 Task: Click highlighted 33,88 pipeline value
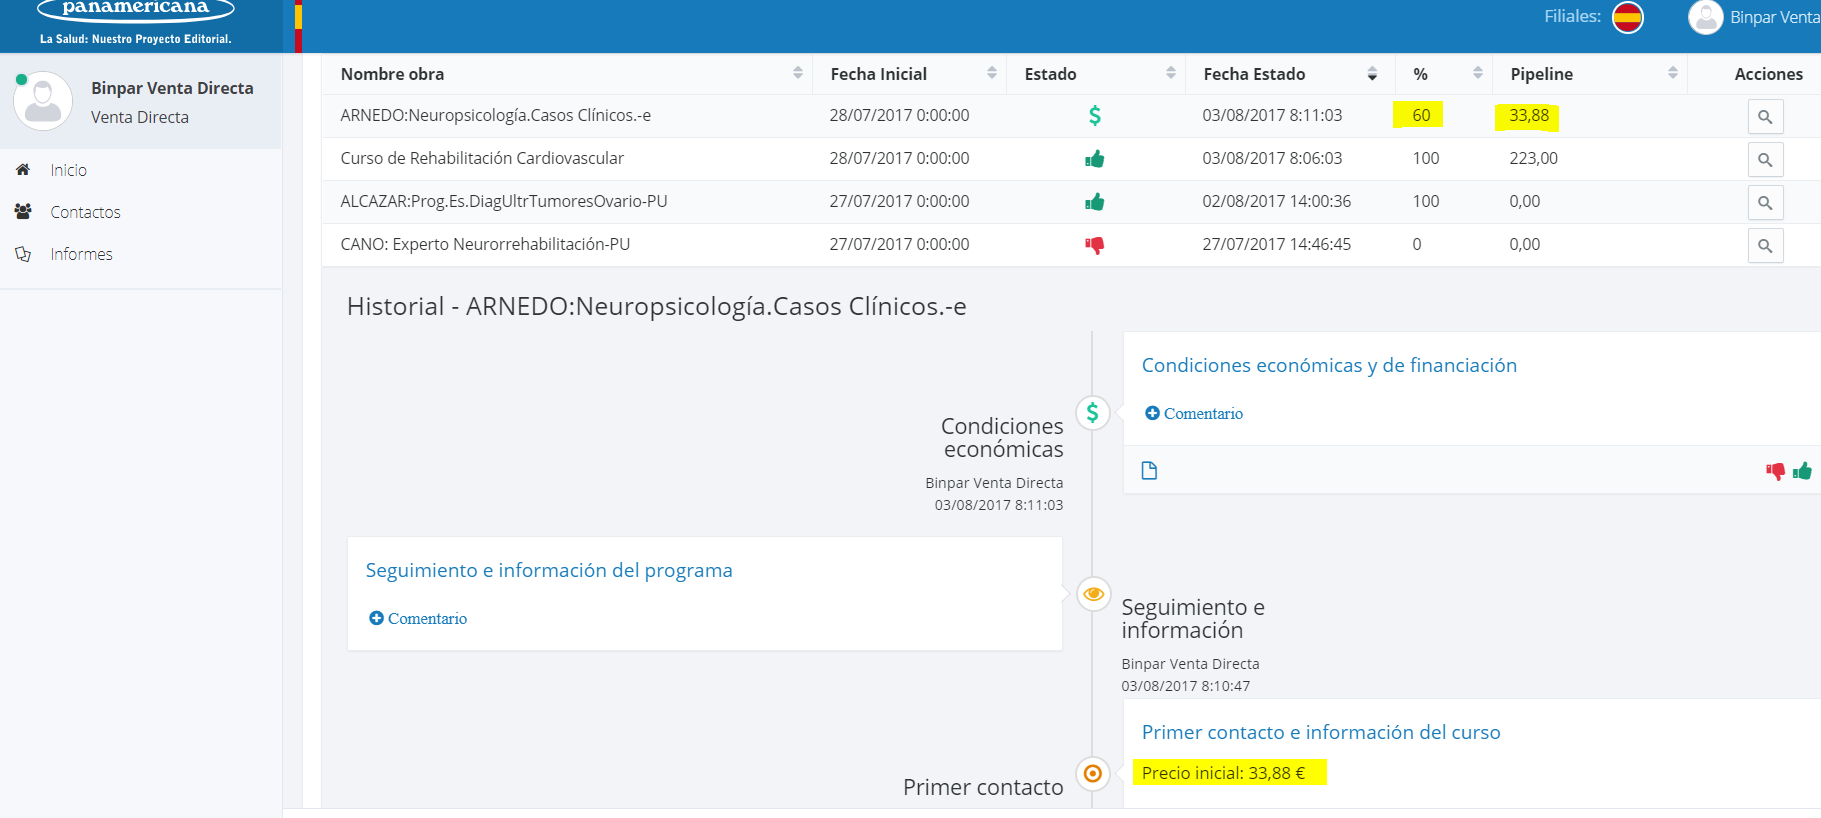1529,115
